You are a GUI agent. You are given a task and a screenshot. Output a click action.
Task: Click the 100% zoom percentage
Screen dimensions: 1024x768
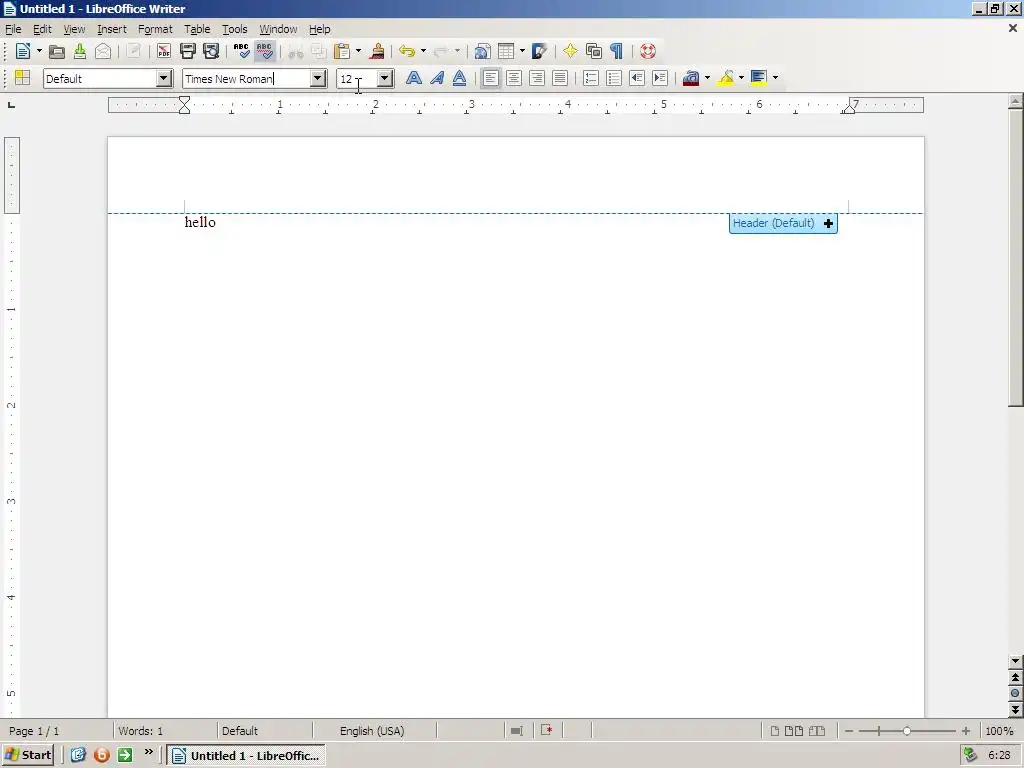pyautogui.click(x=999, y=731)
